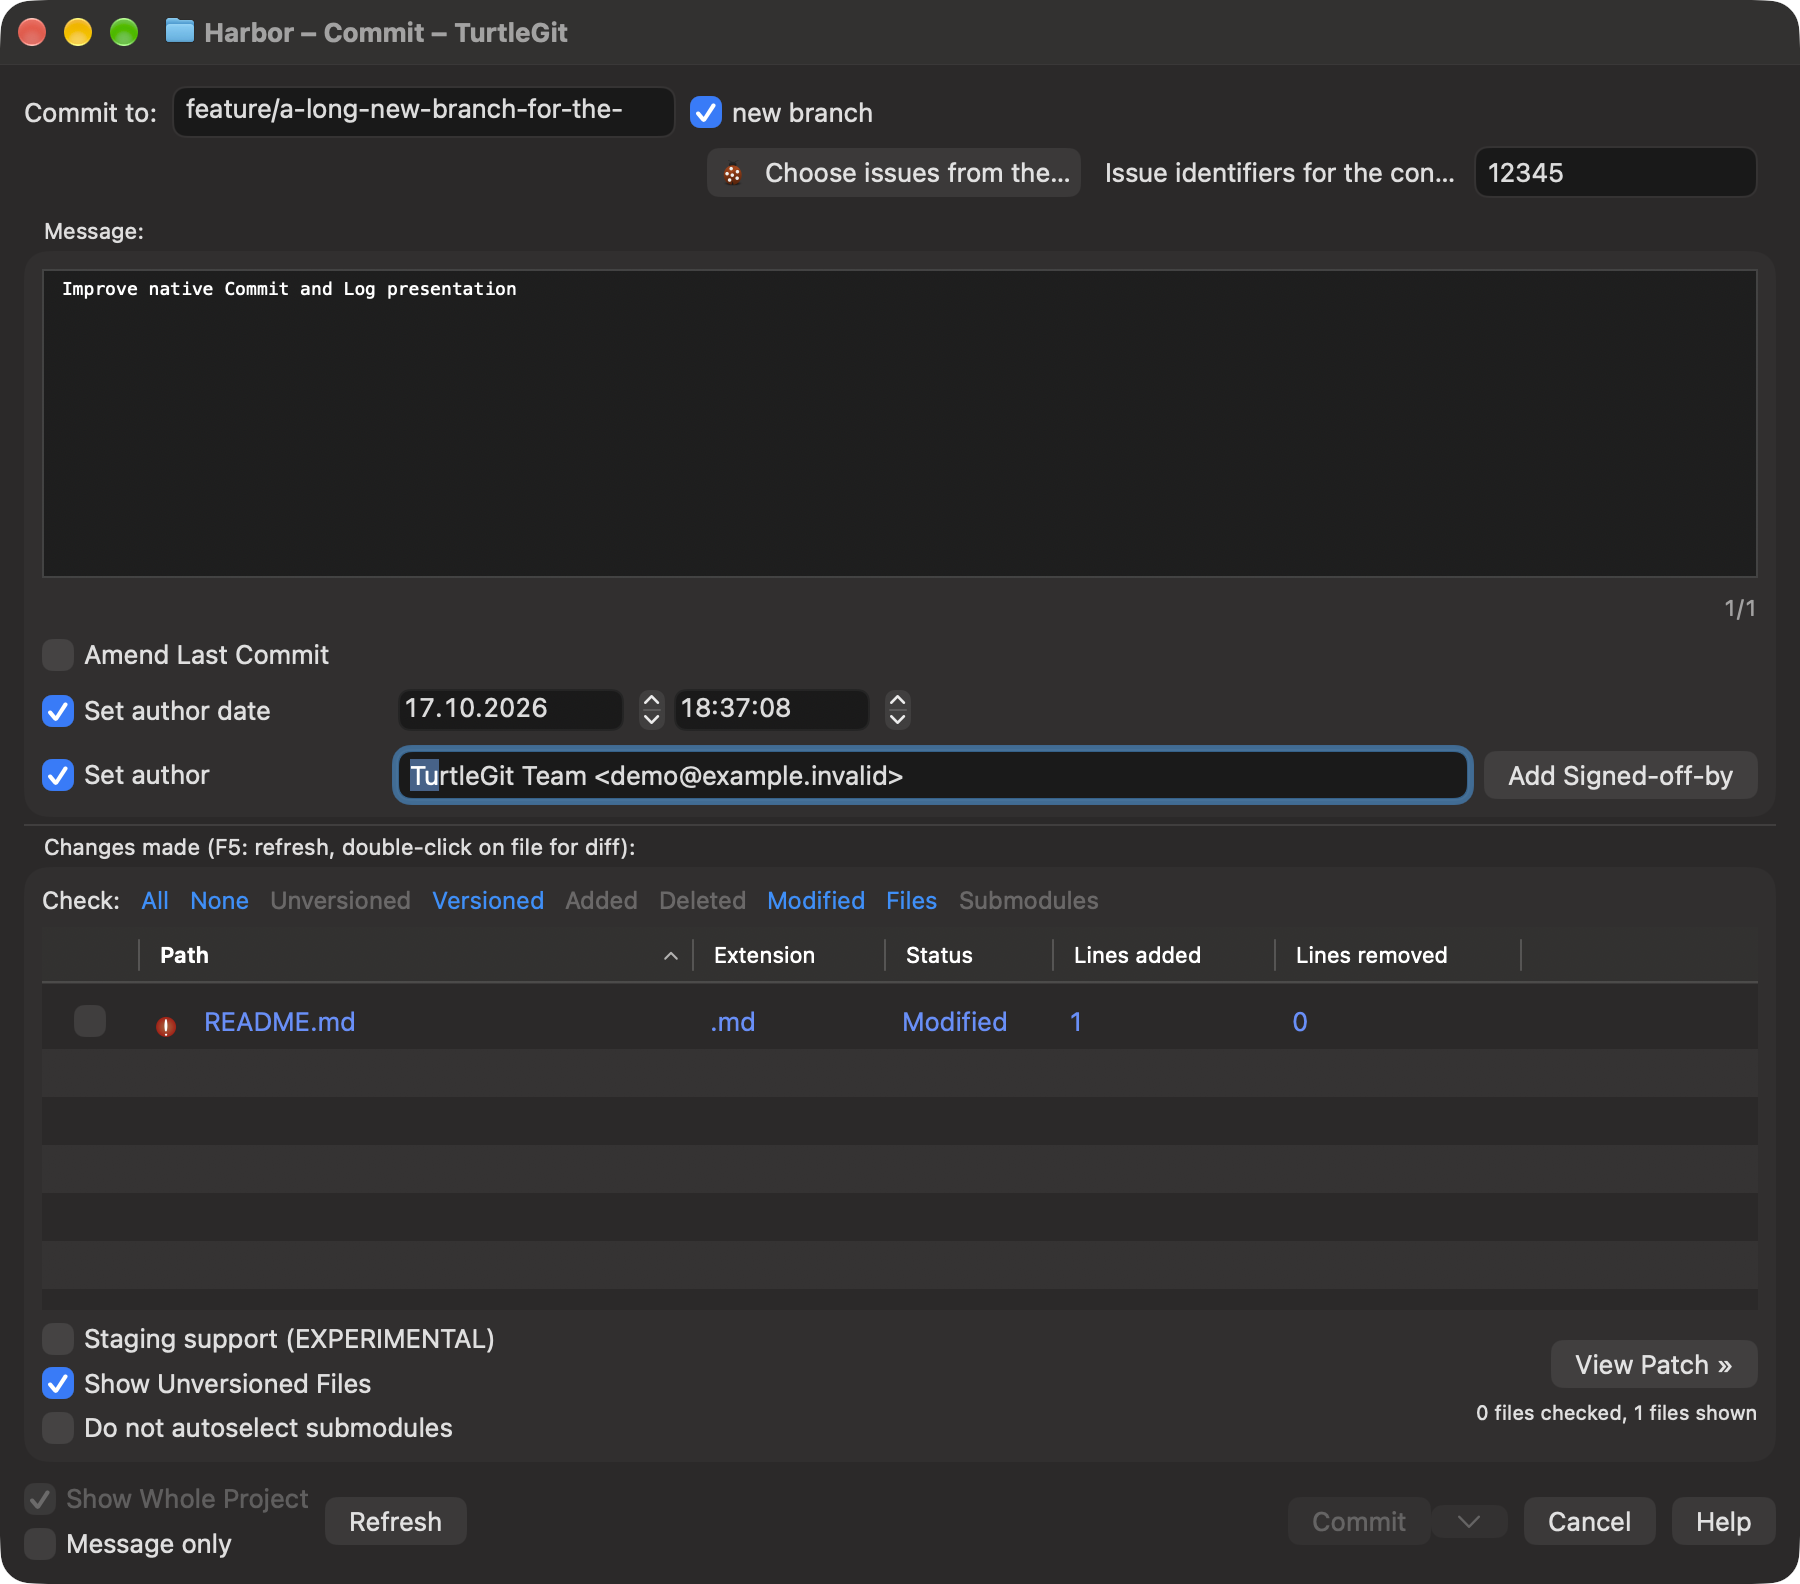This screenshot has height=1584, width=1800.
Task: Select None in the Check row
Action: point(219,900)
